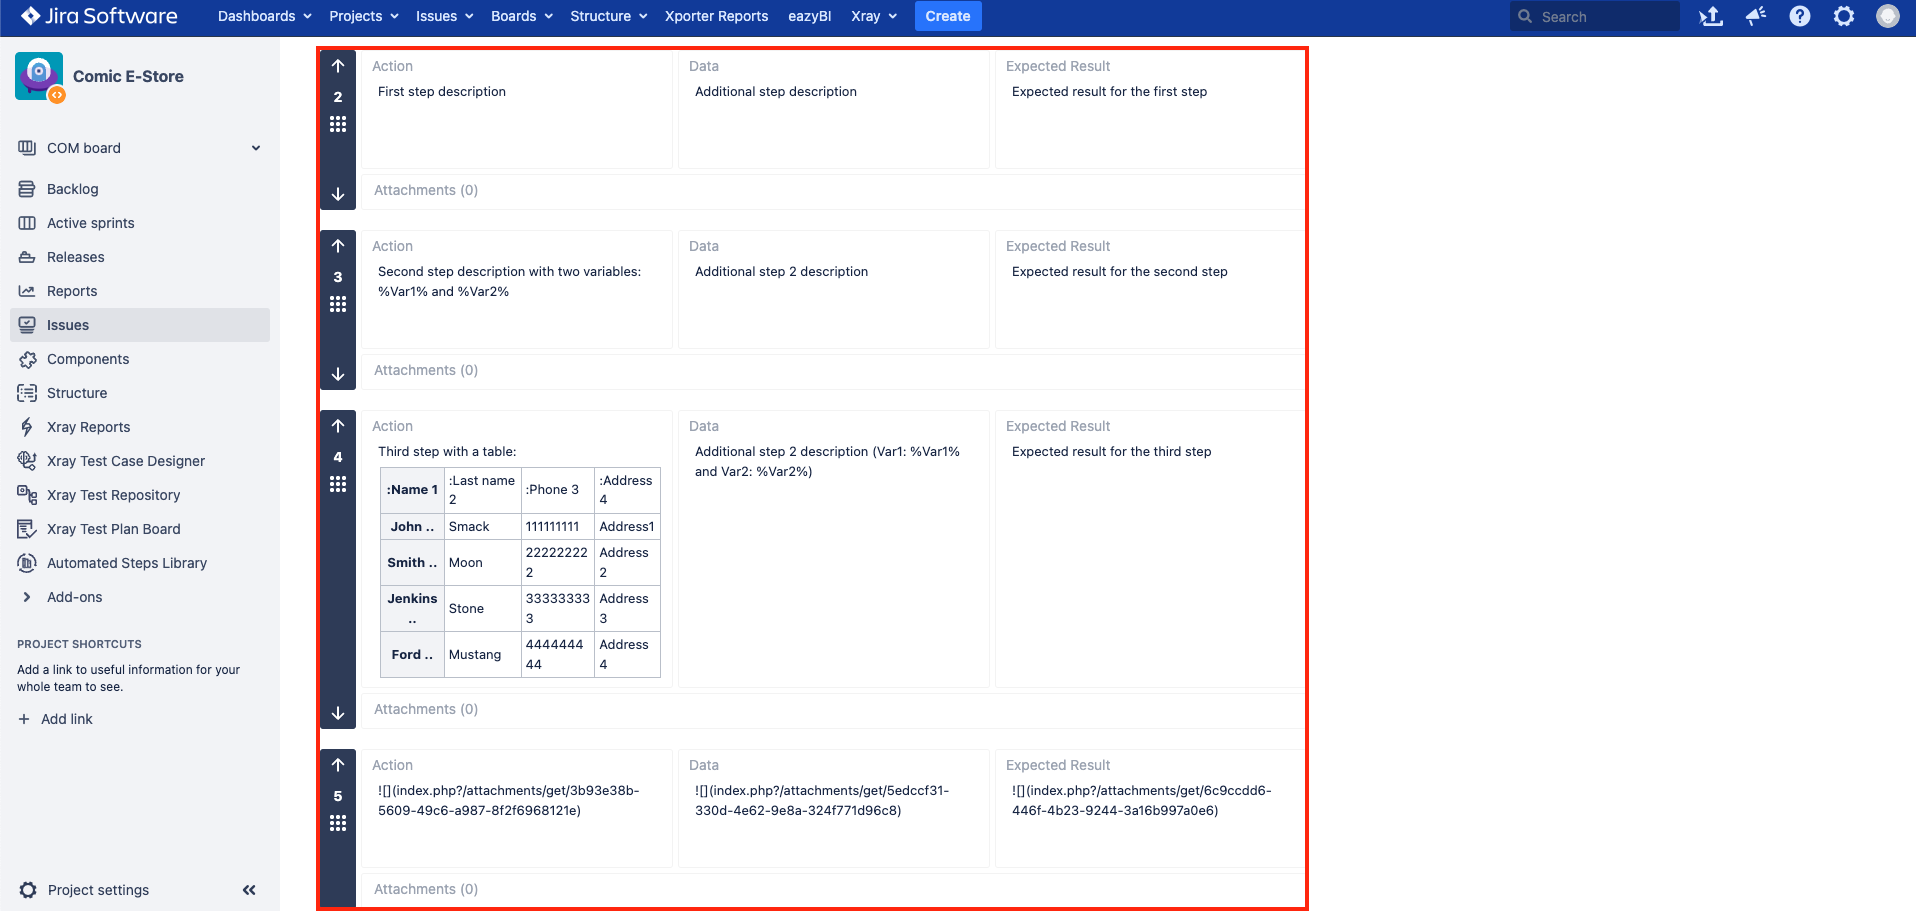Screen dimensions: 1916x911
Task: Click the Xray Test Case Designer icon
Action: [x=27, y=461]
